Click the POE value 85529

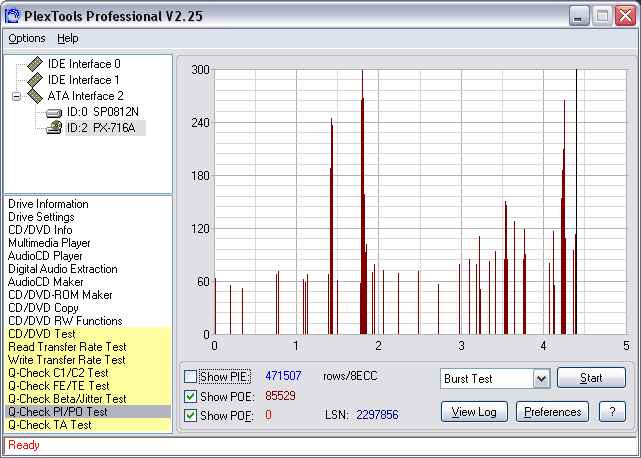click(280, 396)
